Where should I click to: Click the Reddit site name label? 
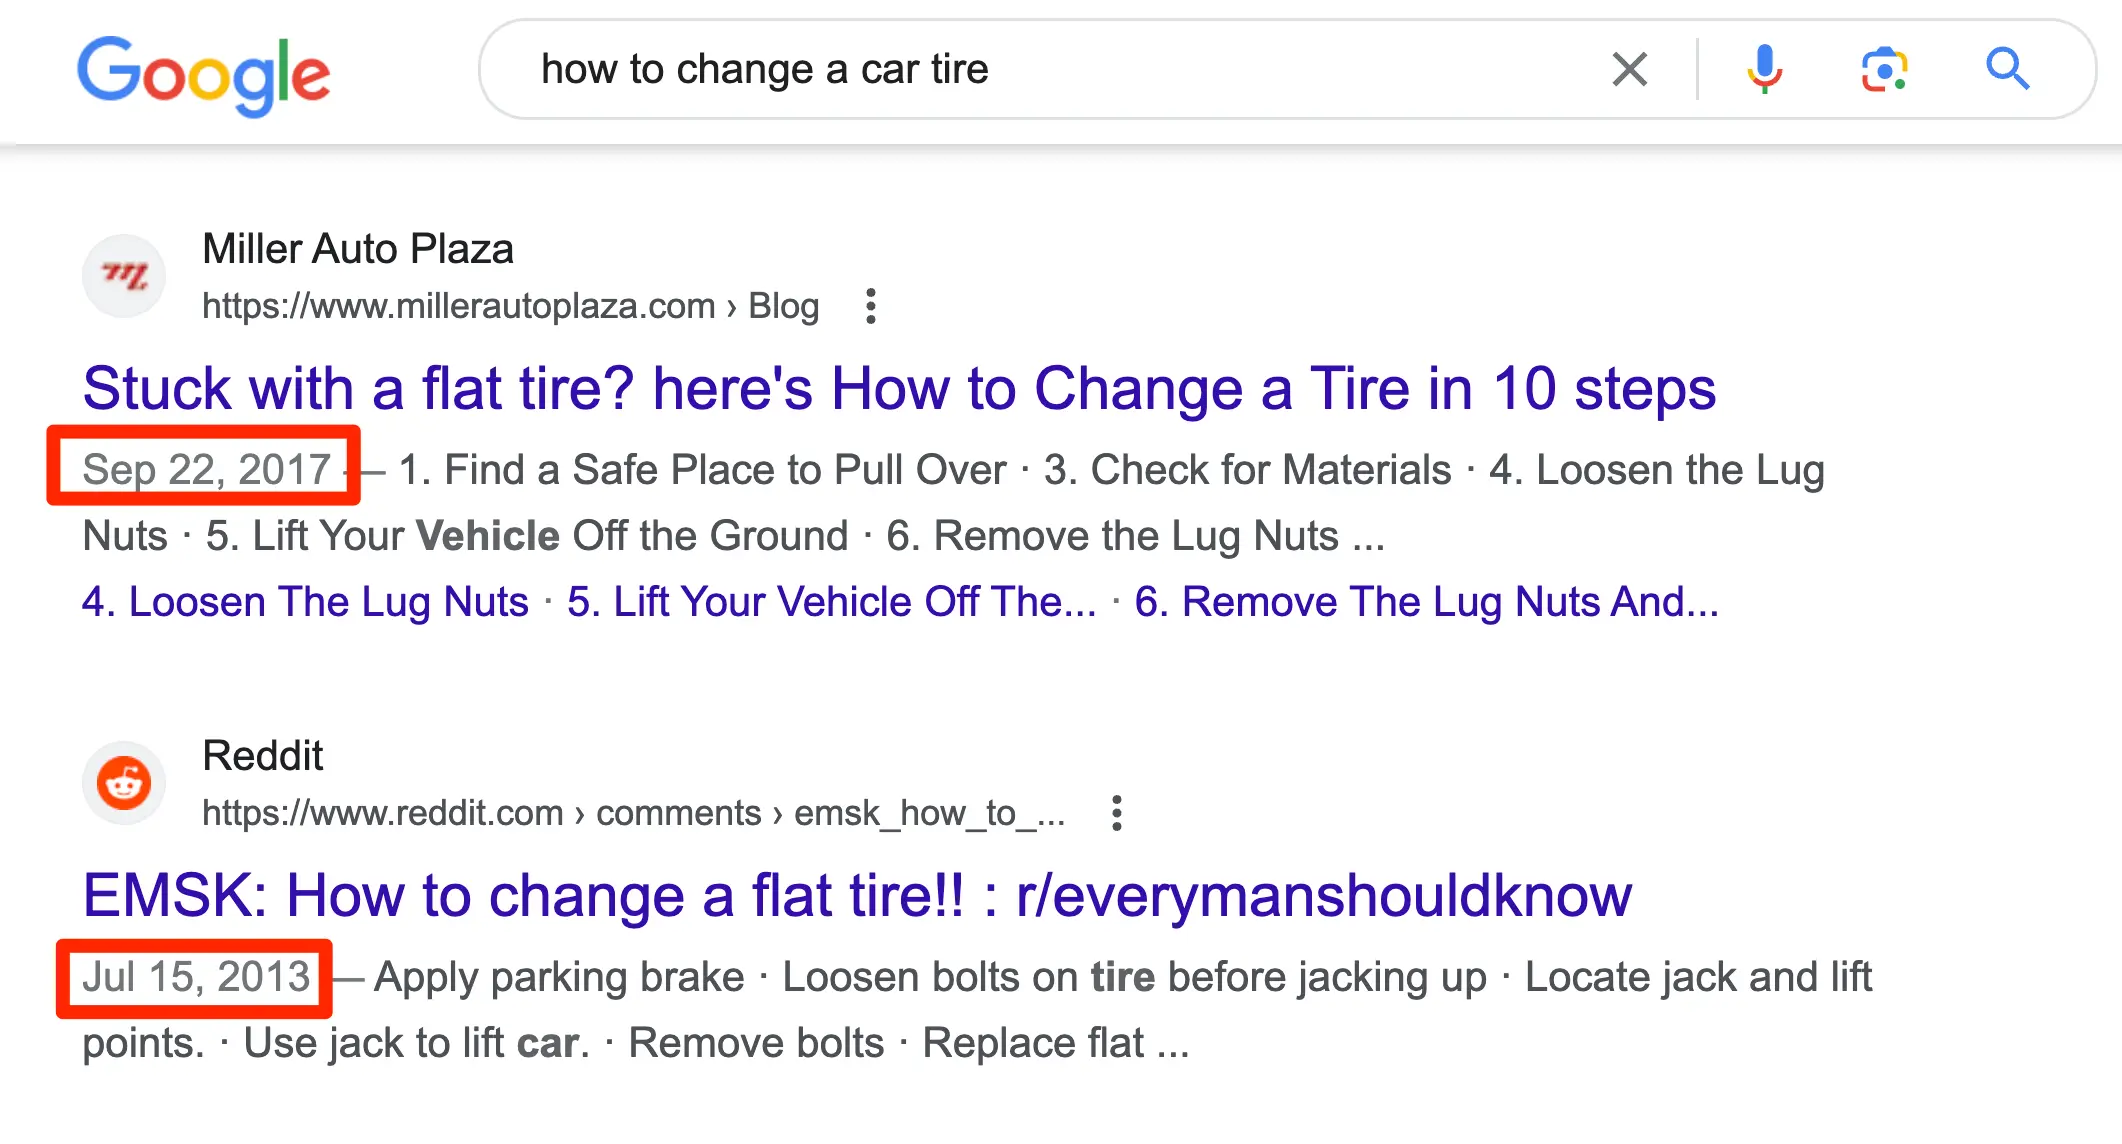point(263,756)
